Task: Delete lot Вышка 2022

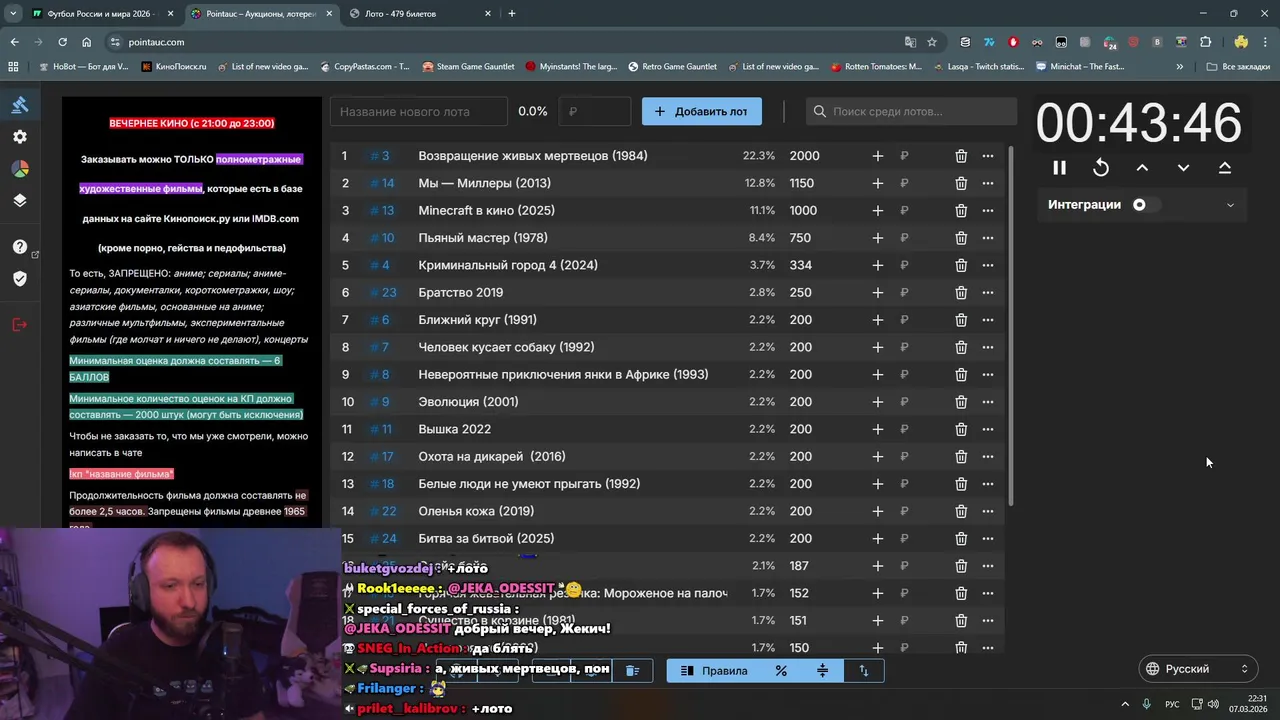Action: pos(961,429)
